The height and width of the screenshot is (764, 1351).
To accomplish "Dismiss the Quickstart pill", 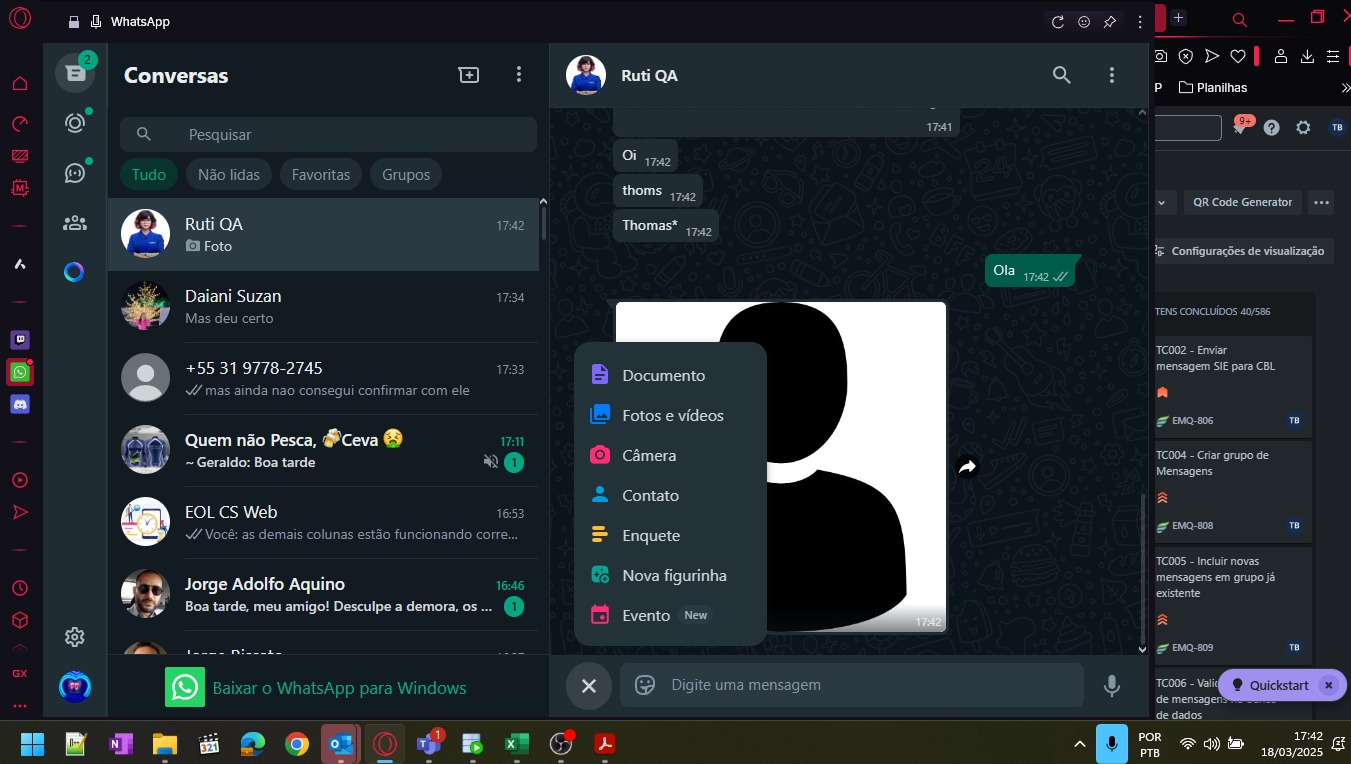I will 1328,685.
